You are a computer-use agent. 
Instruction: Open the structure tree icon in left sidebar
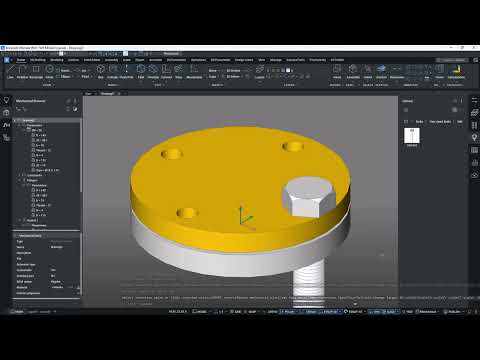(x=6, y=137)
